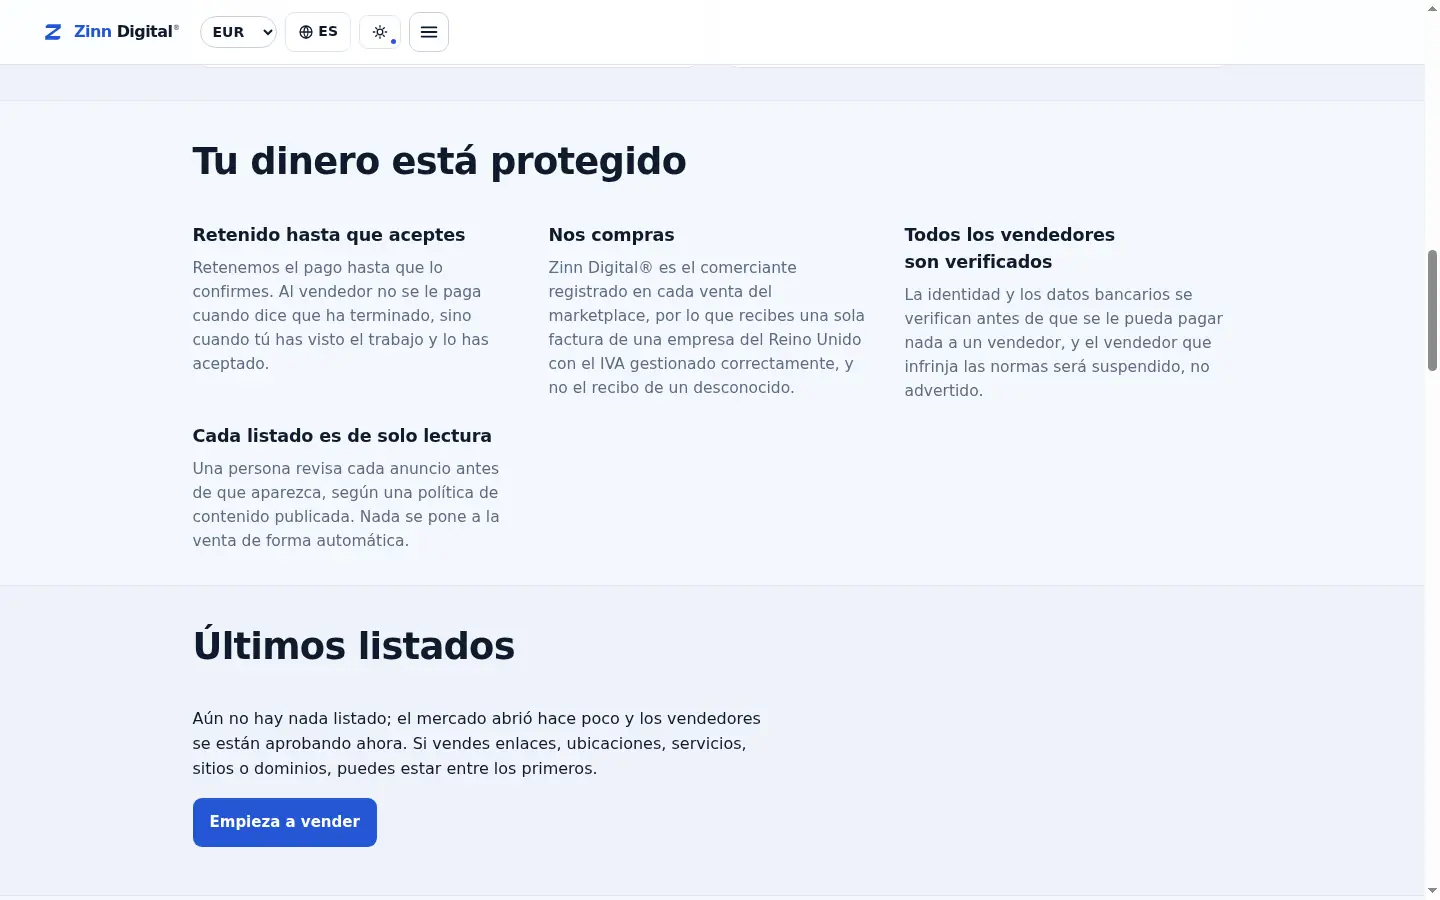
Task: Click the paragraph starting Aún no hay nada listado
Action: (x=477, y=743)
